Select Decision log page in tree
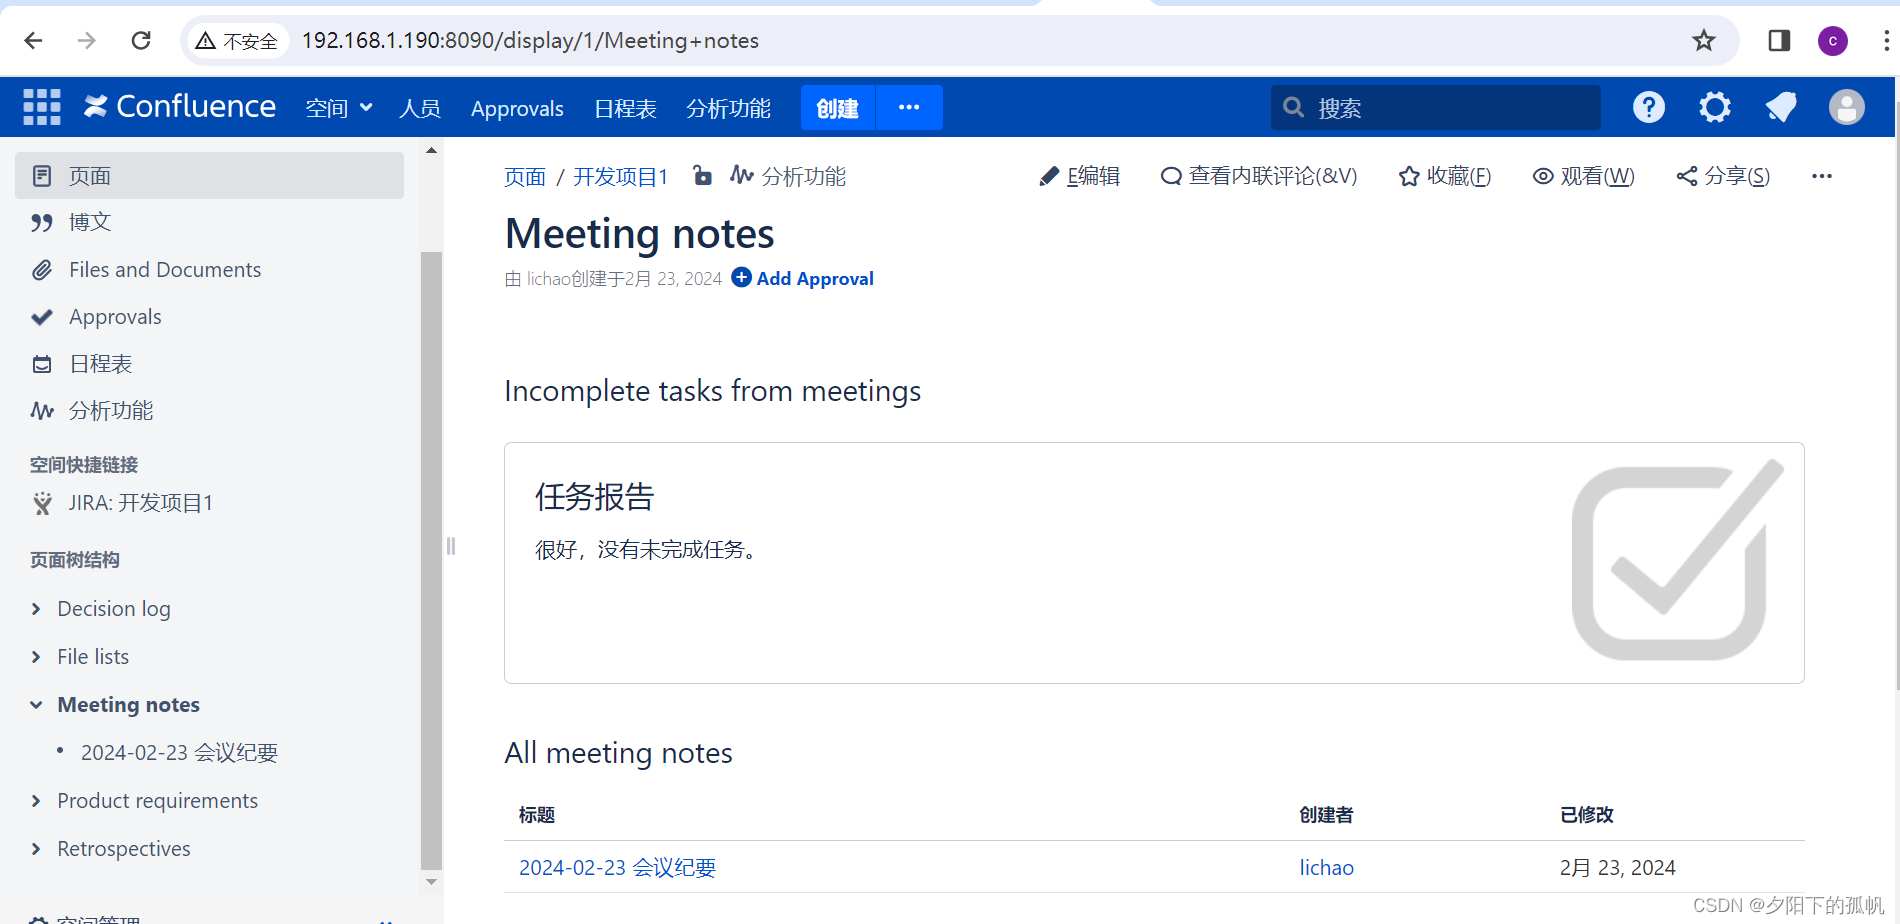The height and width of the screenshot is (924, 1900). [114, 609]
